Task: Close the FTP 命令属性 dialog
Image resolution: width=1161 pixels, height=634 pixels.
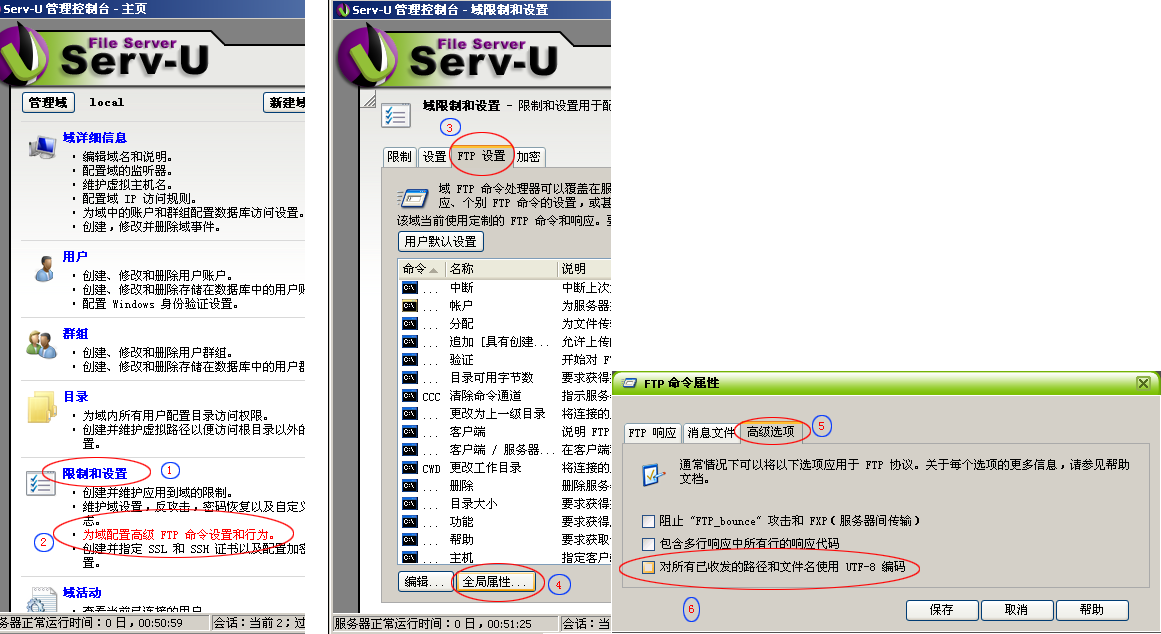Action: 1143,383
